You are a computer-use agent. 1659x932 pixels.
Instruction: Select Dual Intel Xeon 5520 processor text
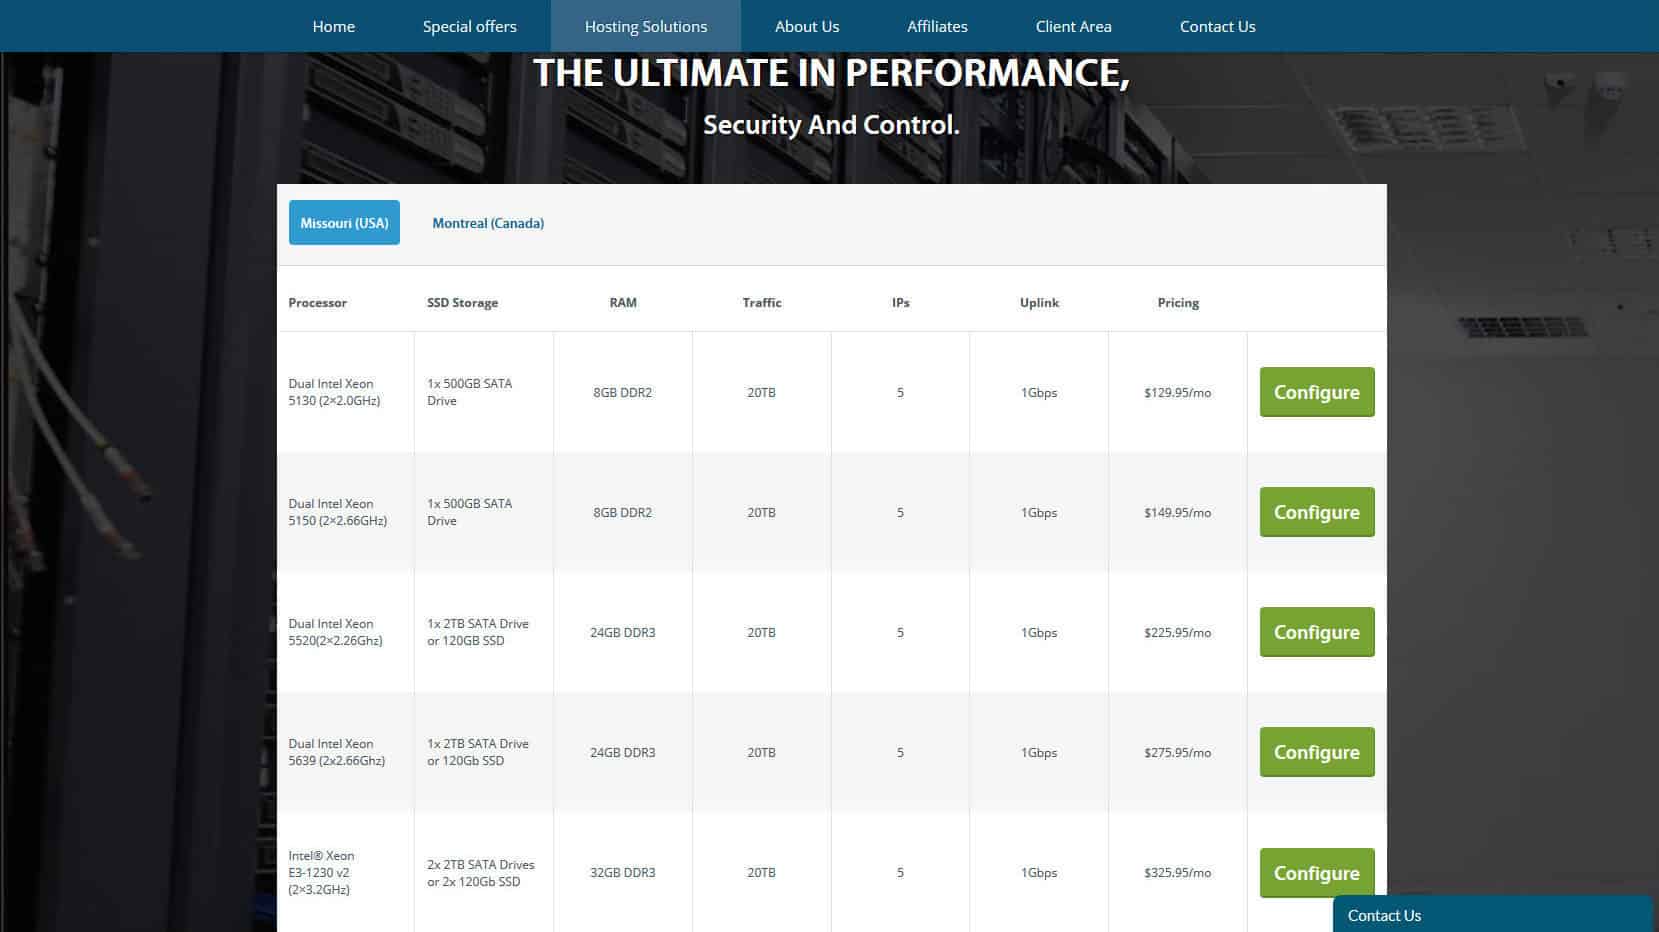coord(335,632)
